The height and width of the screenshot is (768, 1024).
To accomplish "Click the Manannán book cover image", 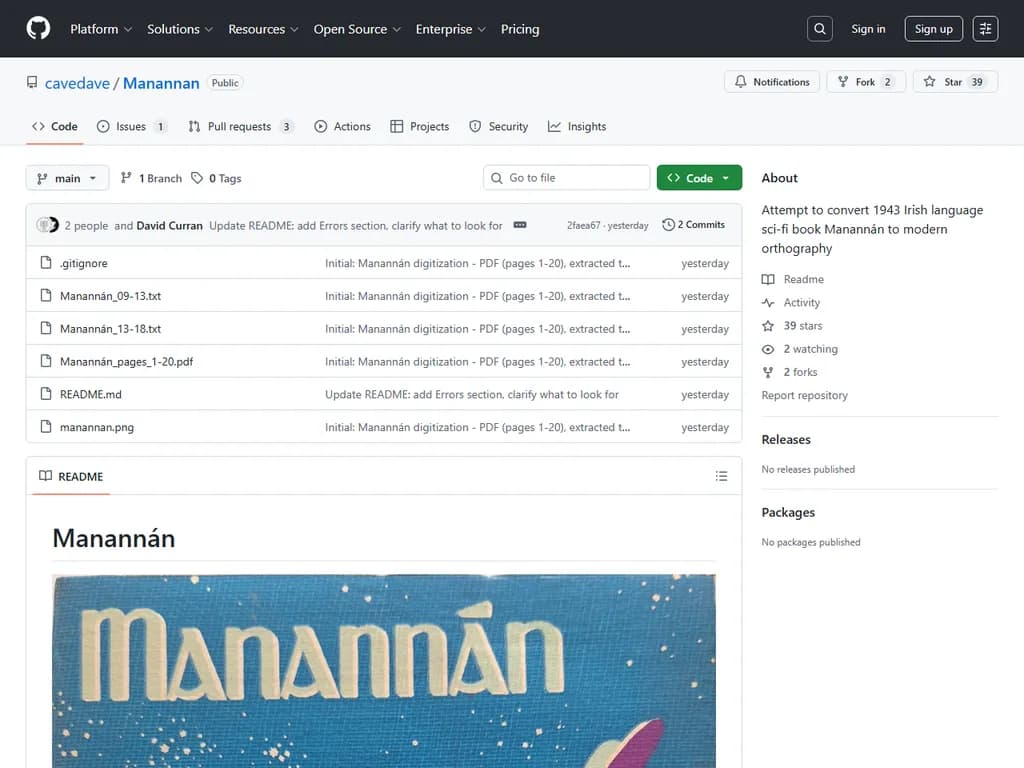I will [x=384, y=670].
